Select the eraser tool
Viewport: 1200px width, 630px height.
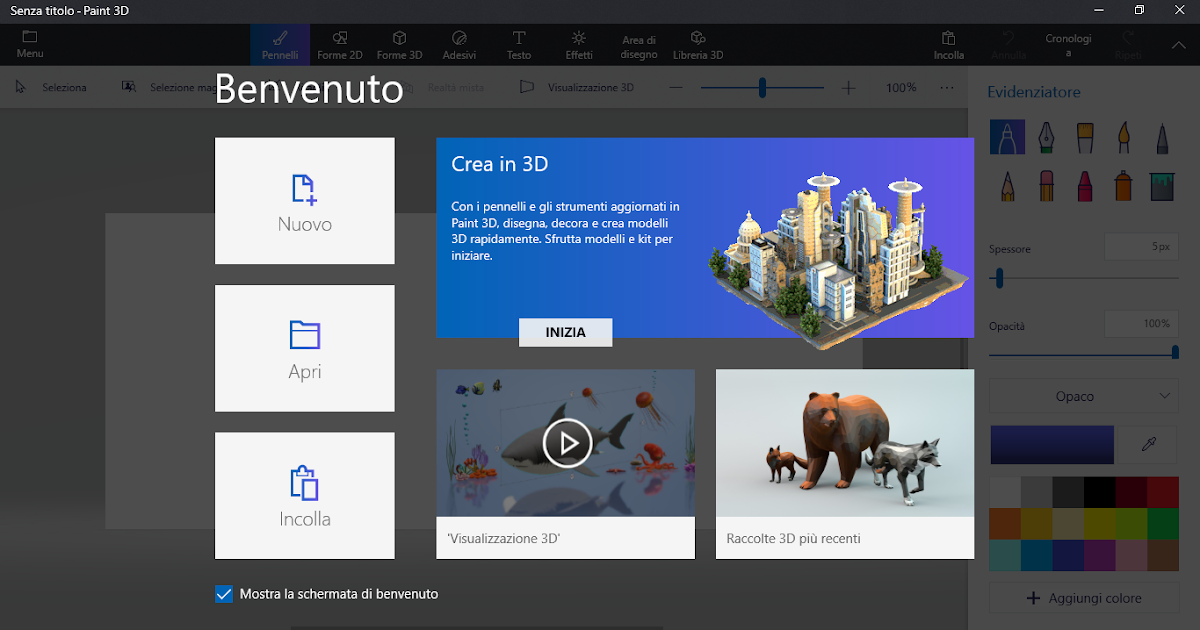point(1046,185)
